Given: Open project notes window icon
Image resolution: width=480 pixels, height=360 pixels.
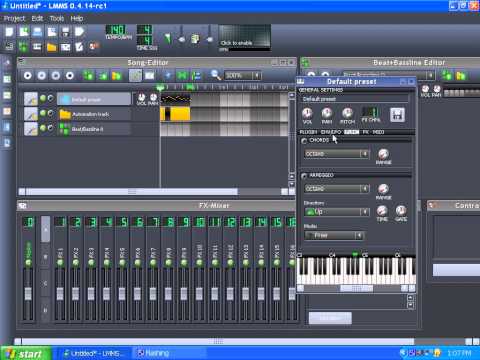Looking at the screenshot, I should 80,47.
